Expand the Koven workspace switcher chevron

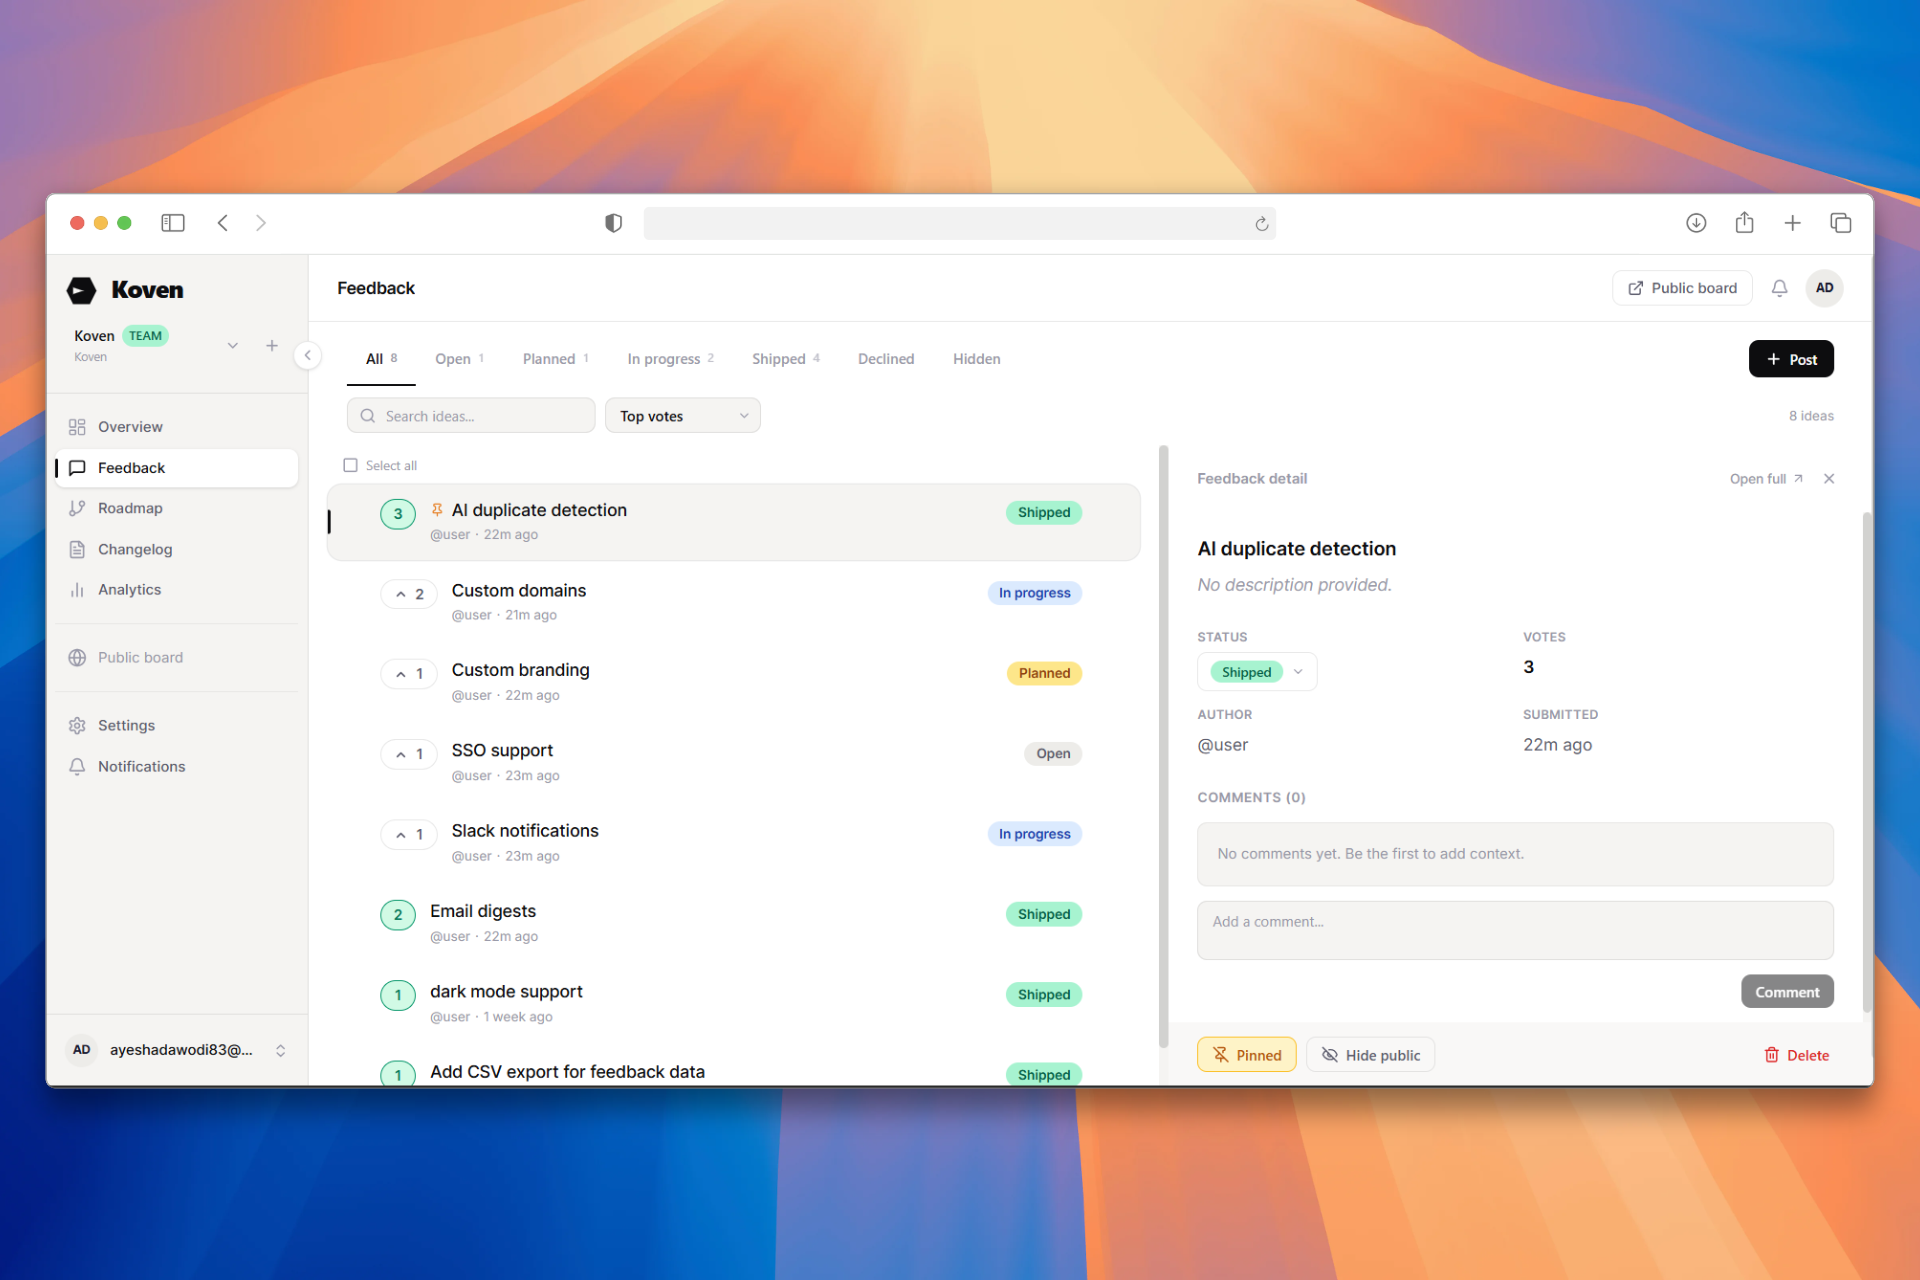(233, 346)
